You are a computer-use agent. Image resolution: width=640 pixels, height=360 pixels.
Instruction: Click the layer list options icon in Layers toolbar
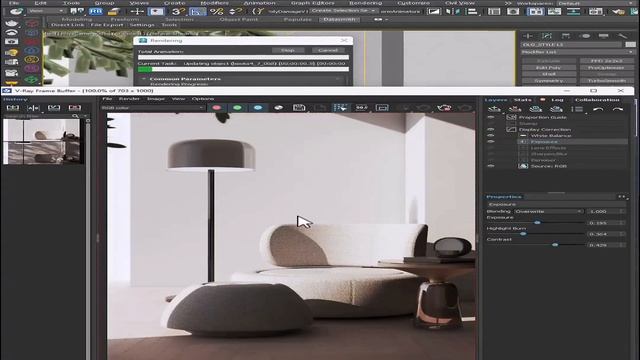pyautogui.click(x=577, y=109)
